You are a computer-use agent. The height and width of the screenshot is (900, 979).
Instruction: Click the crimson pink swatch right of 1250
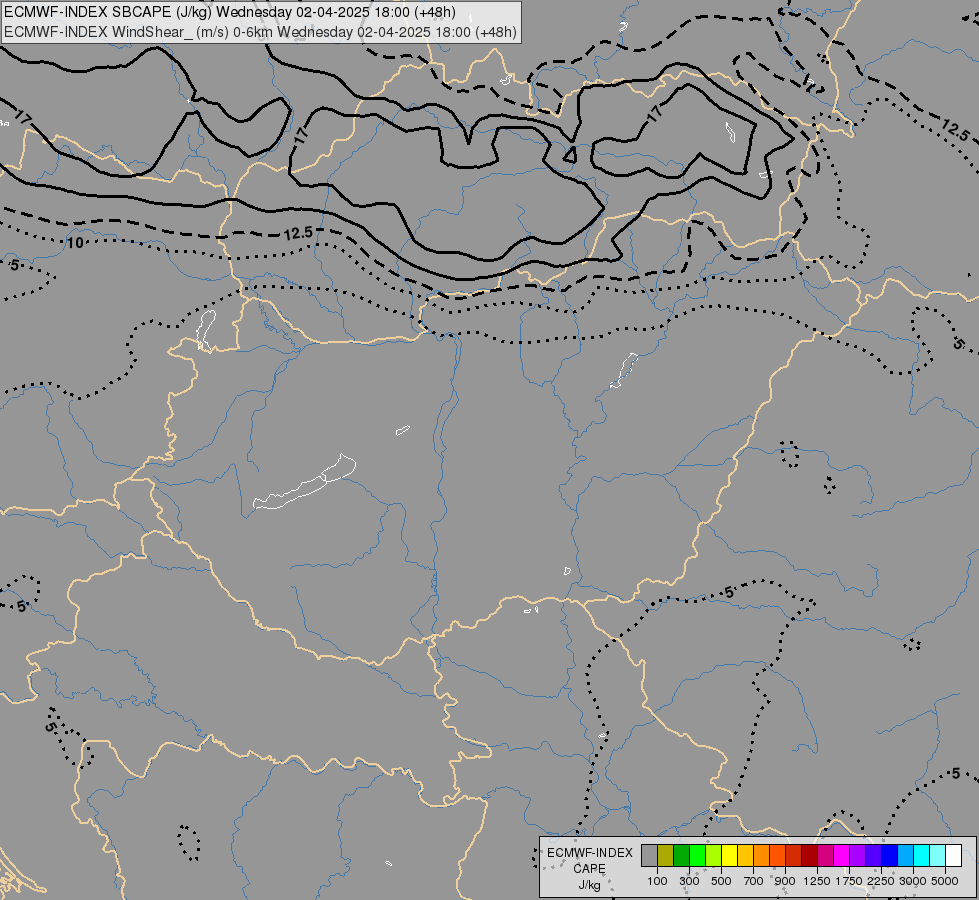[825, 855]
